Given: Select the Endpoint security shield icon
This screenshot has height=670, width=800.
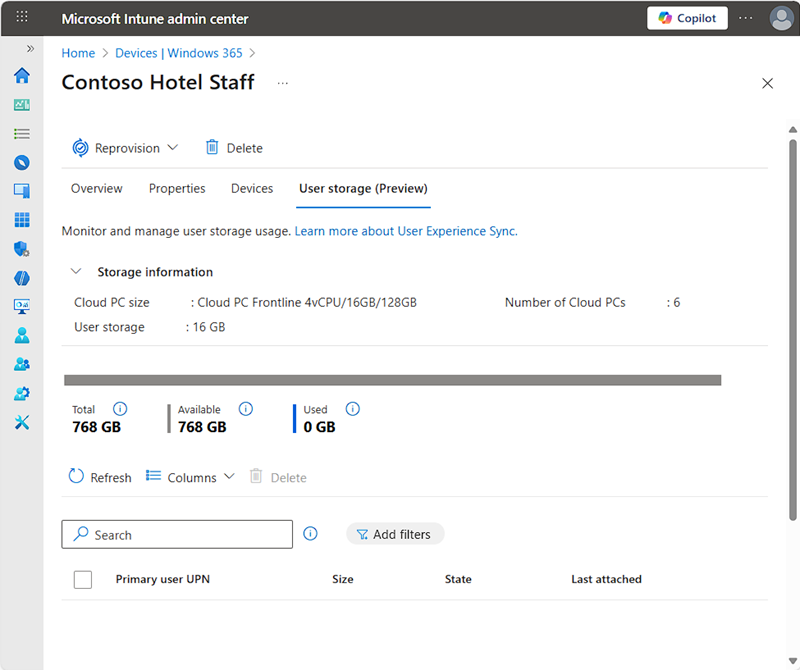Looking at the screenshot, I should 22,248.
